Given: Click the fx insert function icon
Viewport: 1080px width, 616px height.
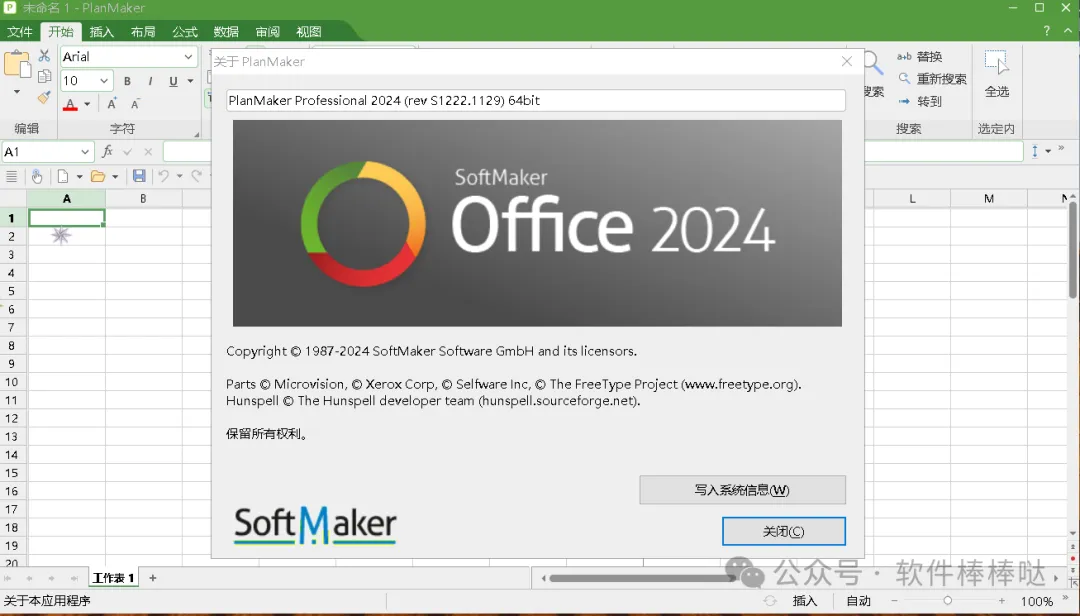Looking at the screenshot, I should tap(107, 151).
